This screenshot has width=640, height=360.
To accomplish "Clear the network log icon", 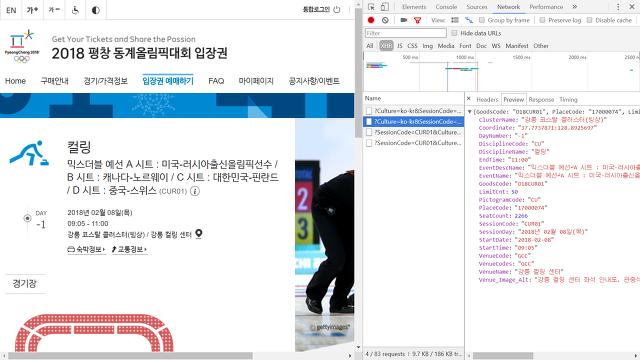I will 385,20.
